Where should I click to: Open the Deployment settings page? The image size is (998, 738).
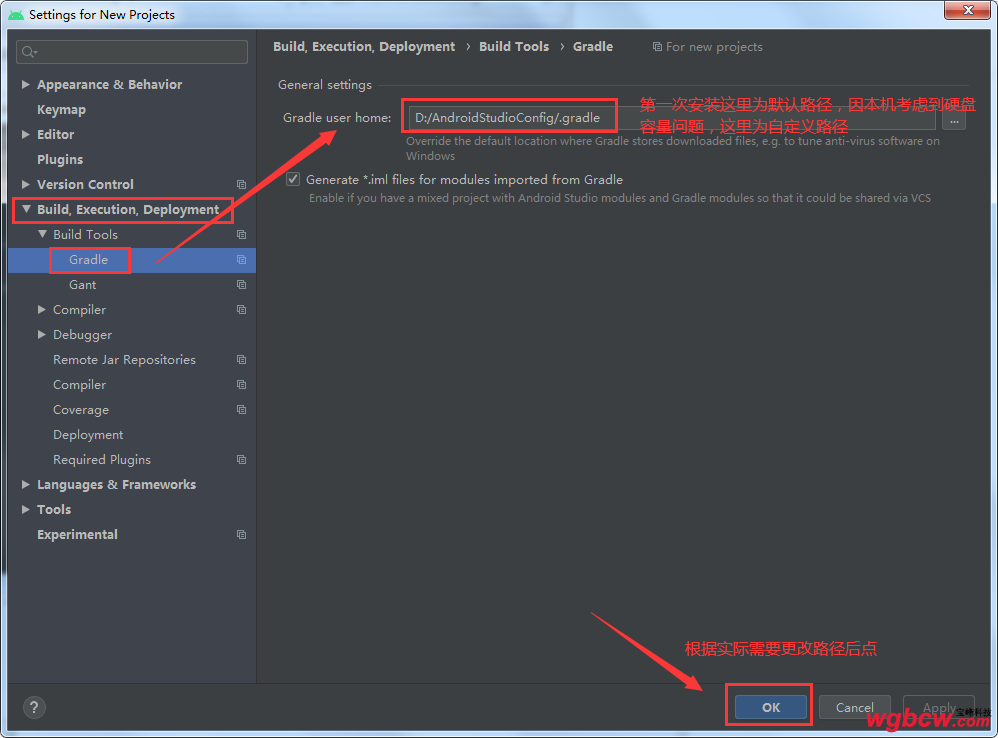click(x=88, y=435)
